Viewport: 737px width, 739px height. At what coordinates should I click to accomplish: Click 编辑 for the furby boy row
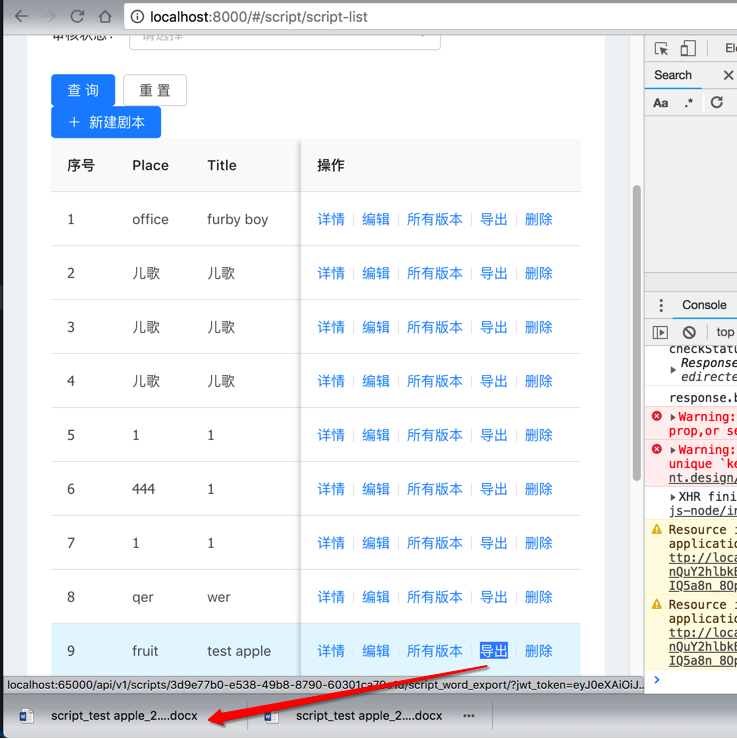[x=376, y=219]
